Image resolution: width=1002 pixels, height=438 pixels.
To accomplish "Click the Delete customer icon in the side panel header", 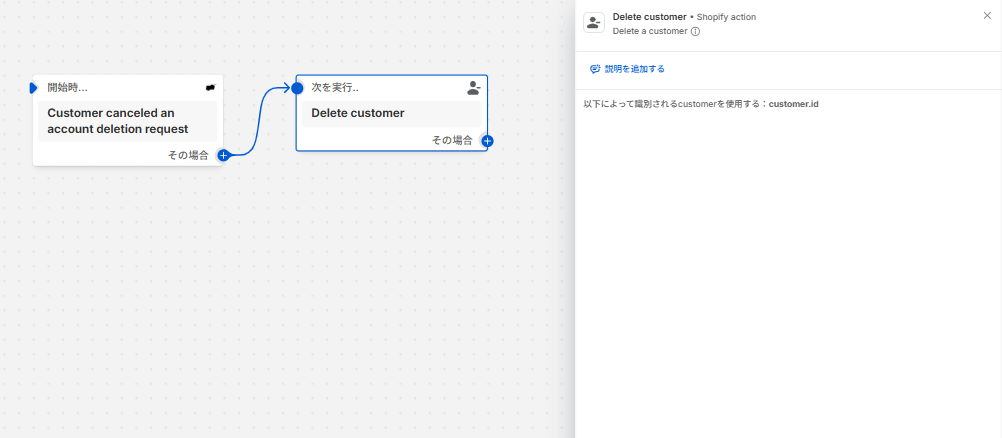I will tap(594, 23).
